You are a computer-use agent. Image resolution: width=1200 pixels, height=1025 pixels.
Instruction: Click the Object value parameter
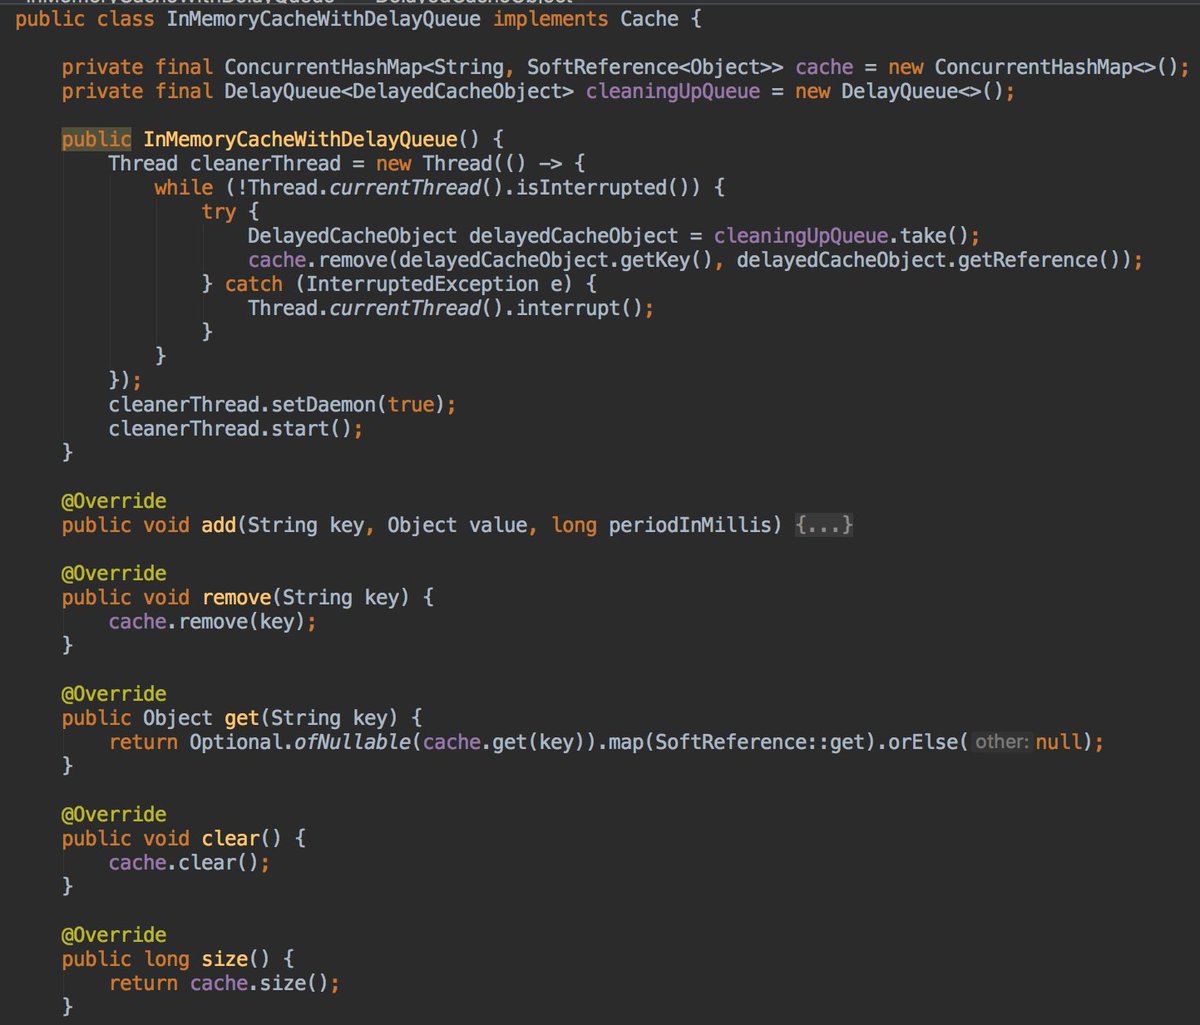pyautogui.click(x=456, y=525)
